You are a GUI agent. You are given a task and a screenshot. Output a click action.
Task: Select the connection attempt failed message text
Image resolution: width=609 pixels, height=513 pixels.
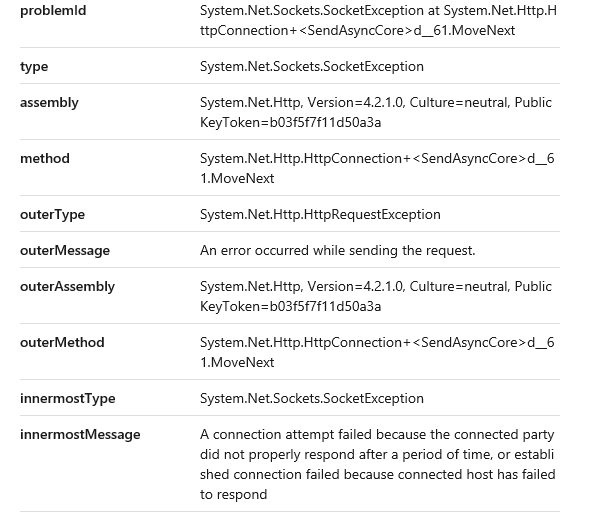377,464
